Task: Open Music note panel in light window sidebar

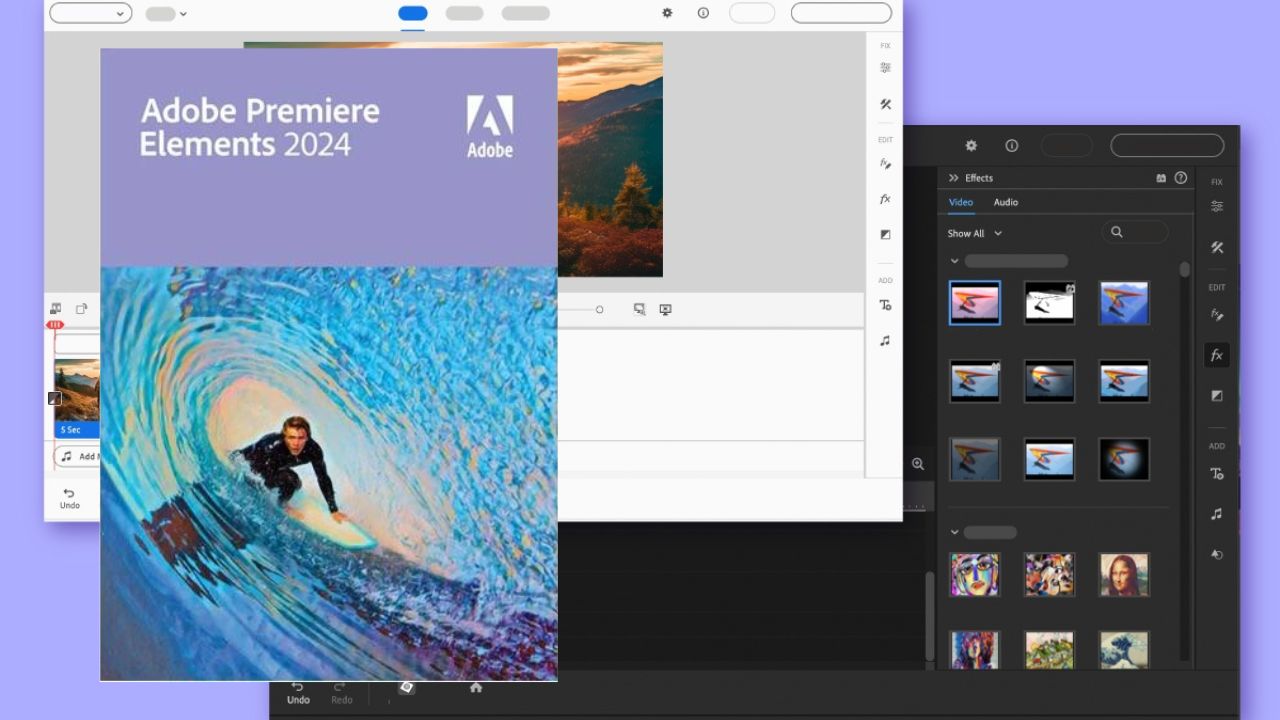Action: pyautogui.click(x=885, y=340)
